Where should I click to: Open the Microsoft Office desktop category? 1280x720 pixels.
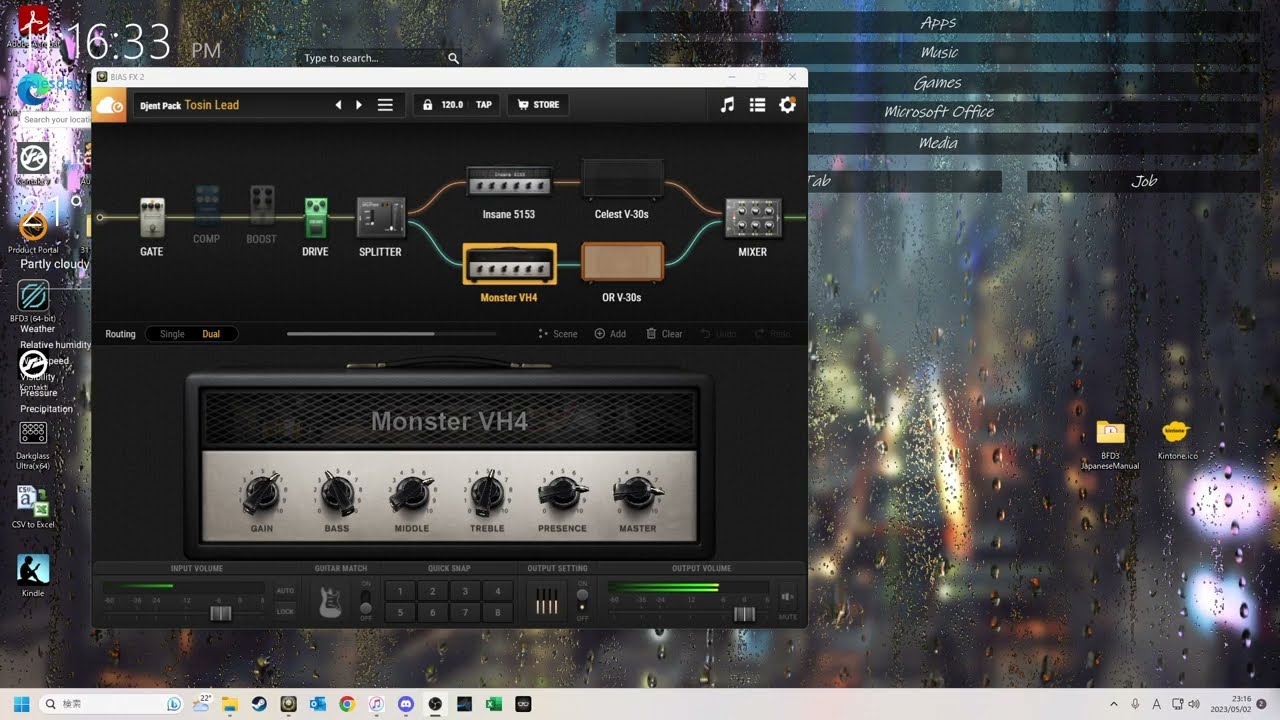click(938, 112)
